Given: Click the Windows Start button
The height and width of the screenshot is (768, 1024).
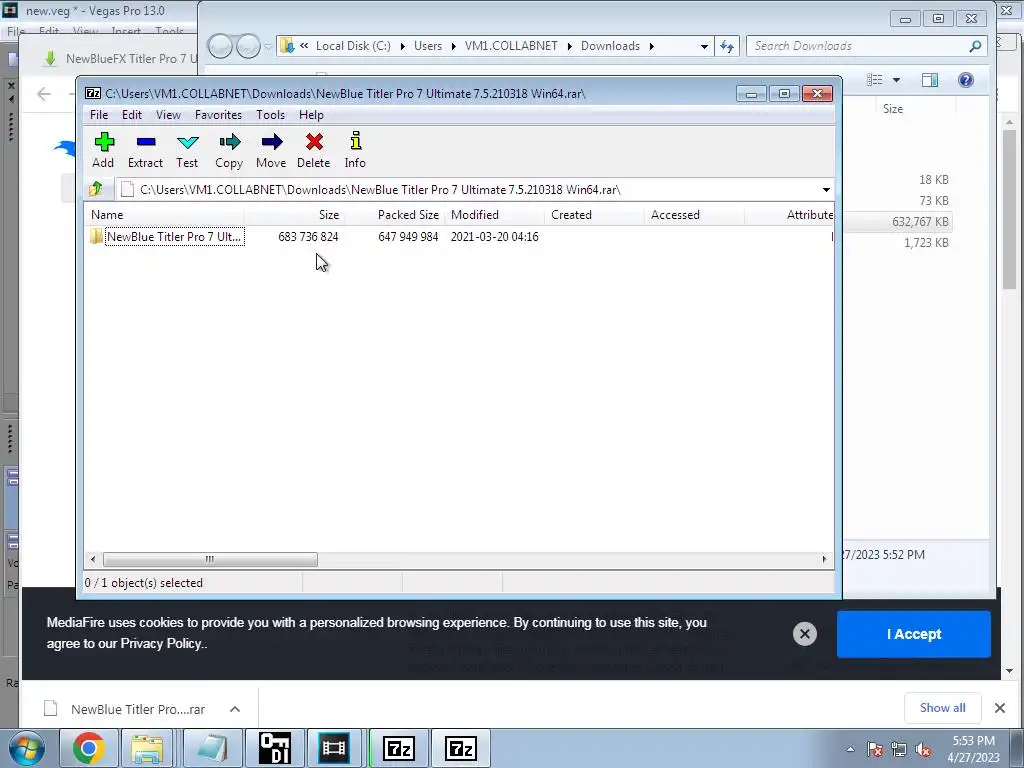Looking at the screenshot, I should tap(26, 748).
